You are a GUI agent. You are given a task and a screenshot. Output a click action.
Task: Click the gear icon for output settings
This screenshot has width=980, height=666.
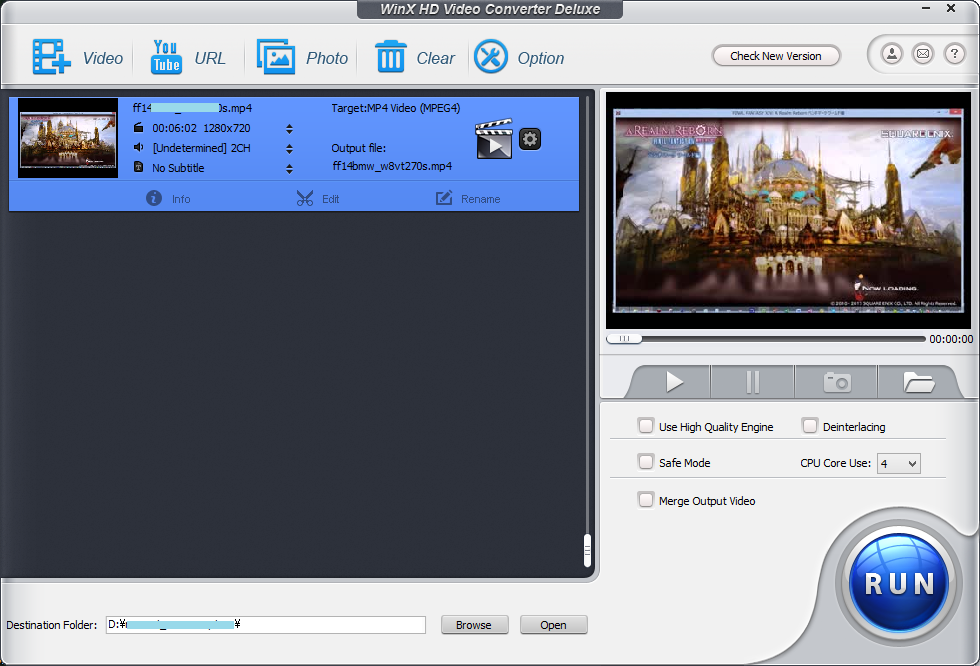pyautogui.click(x=530, y=139)
